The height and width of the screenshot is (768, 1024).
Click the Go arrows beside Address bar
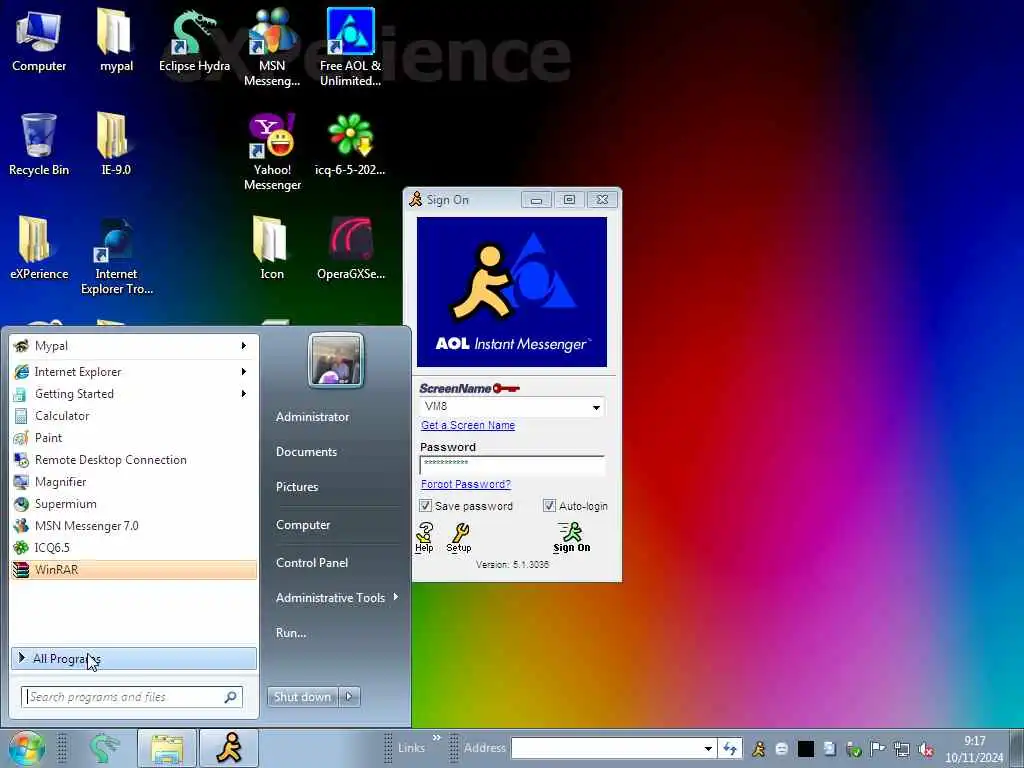tap(730, 748)
